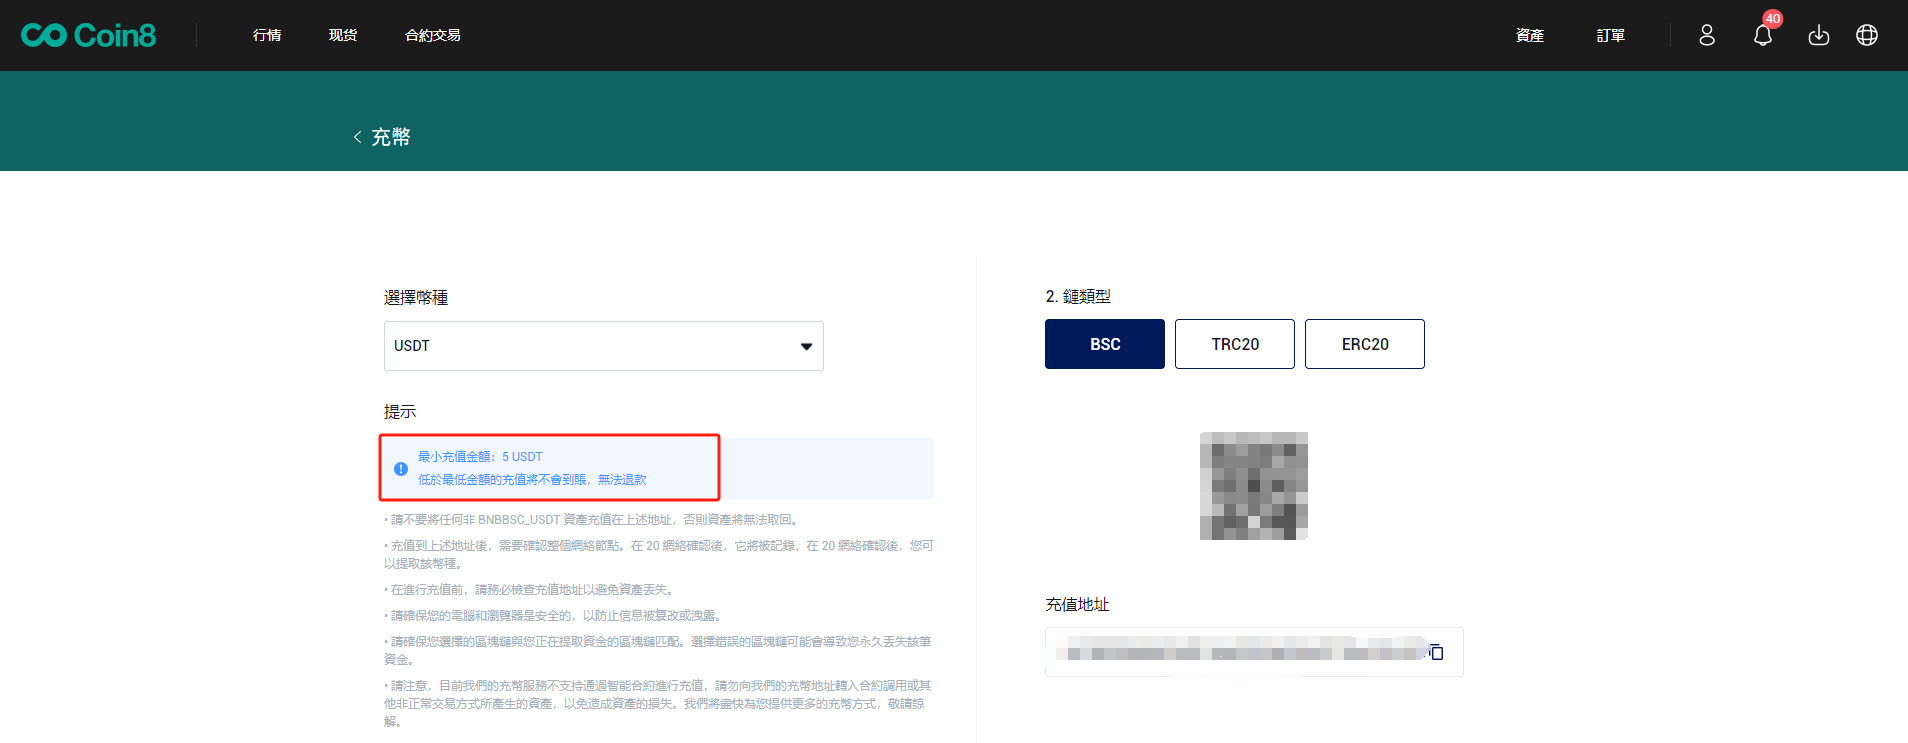
Task: Click the Coin8 logo
Action: tap(88, 35)
